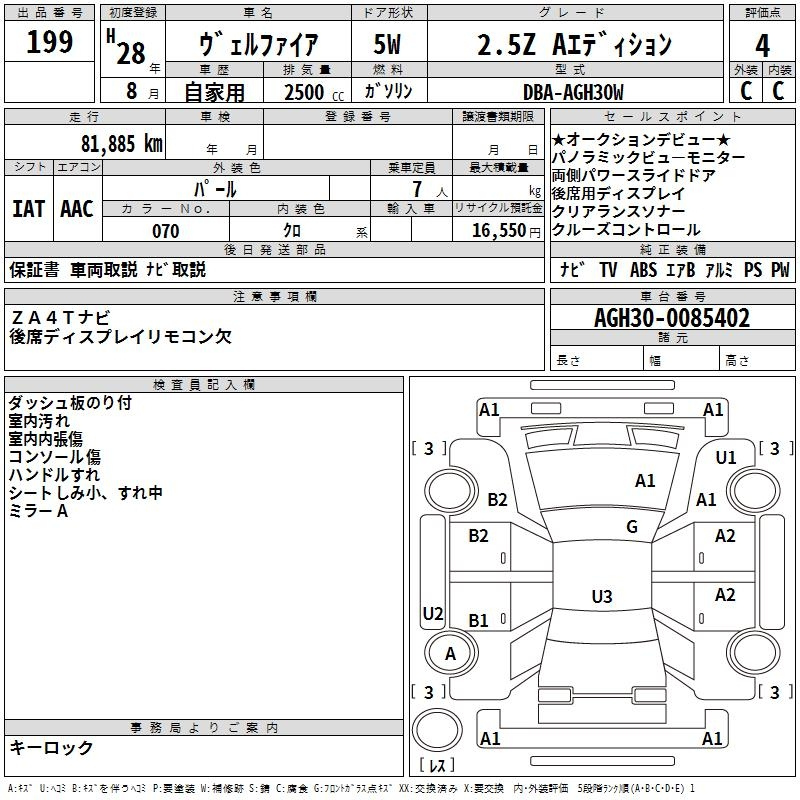Select the mileage 81,885 km
Image resolution: width=800 pixels, height=800 pixels.
121,144
